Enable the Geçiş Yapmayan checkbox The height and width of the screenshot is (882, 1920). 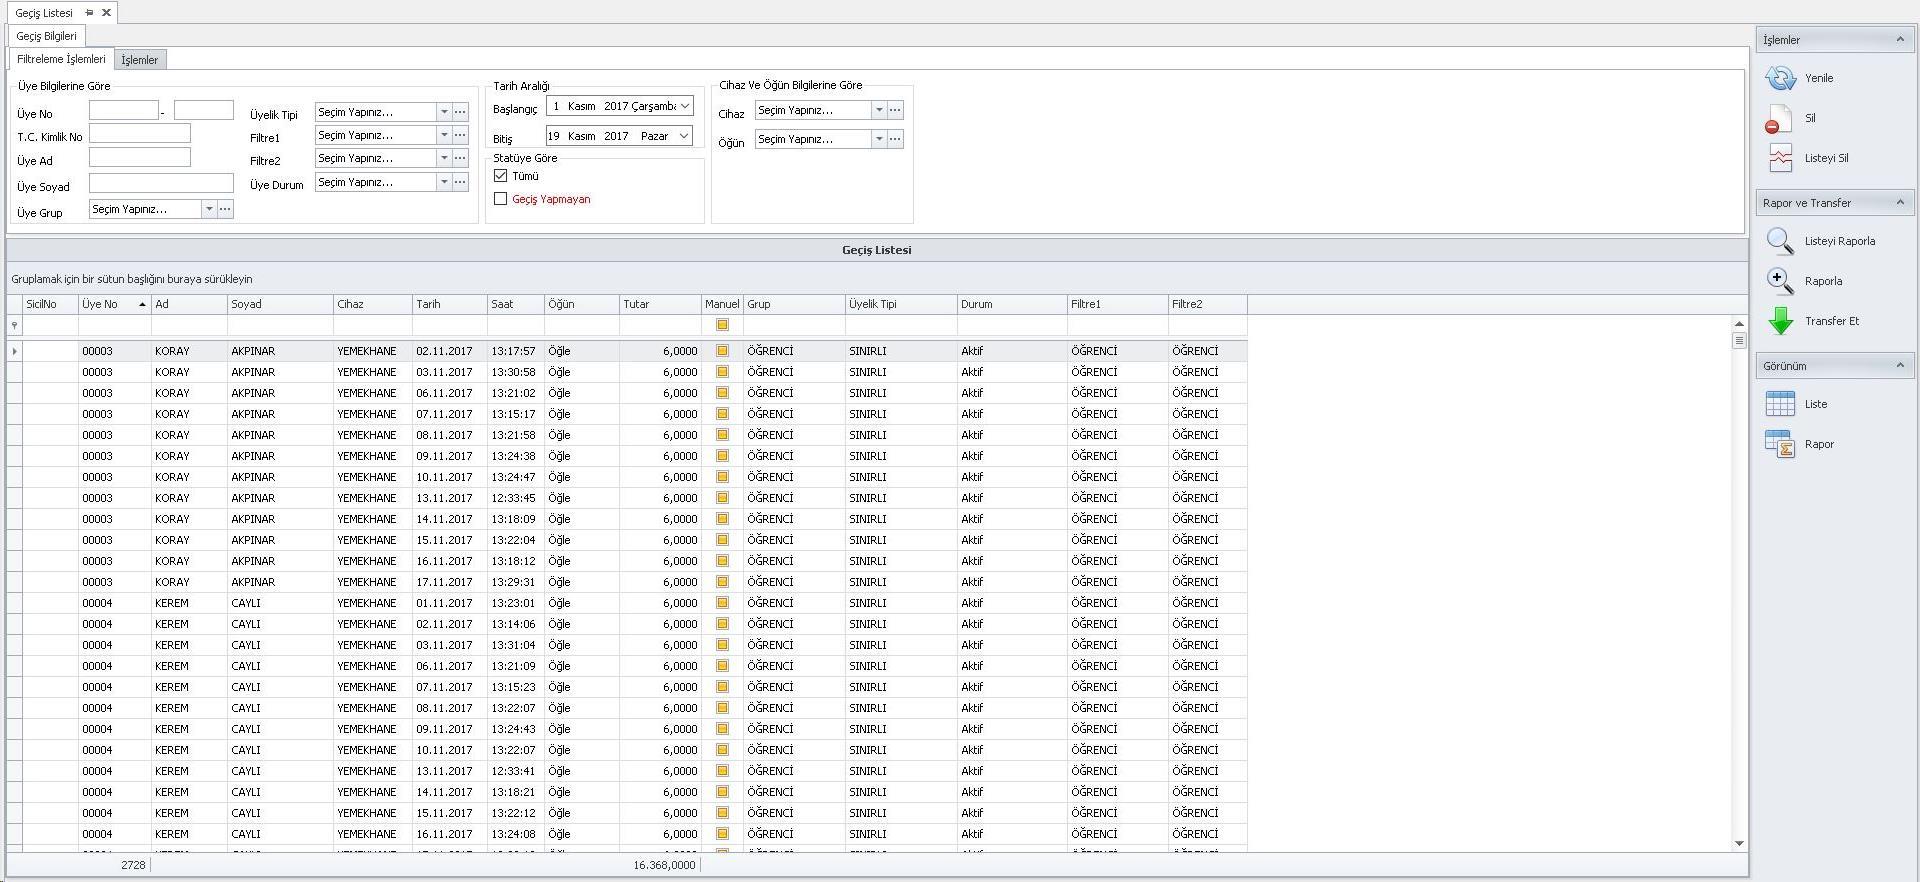tap(501, 199)
